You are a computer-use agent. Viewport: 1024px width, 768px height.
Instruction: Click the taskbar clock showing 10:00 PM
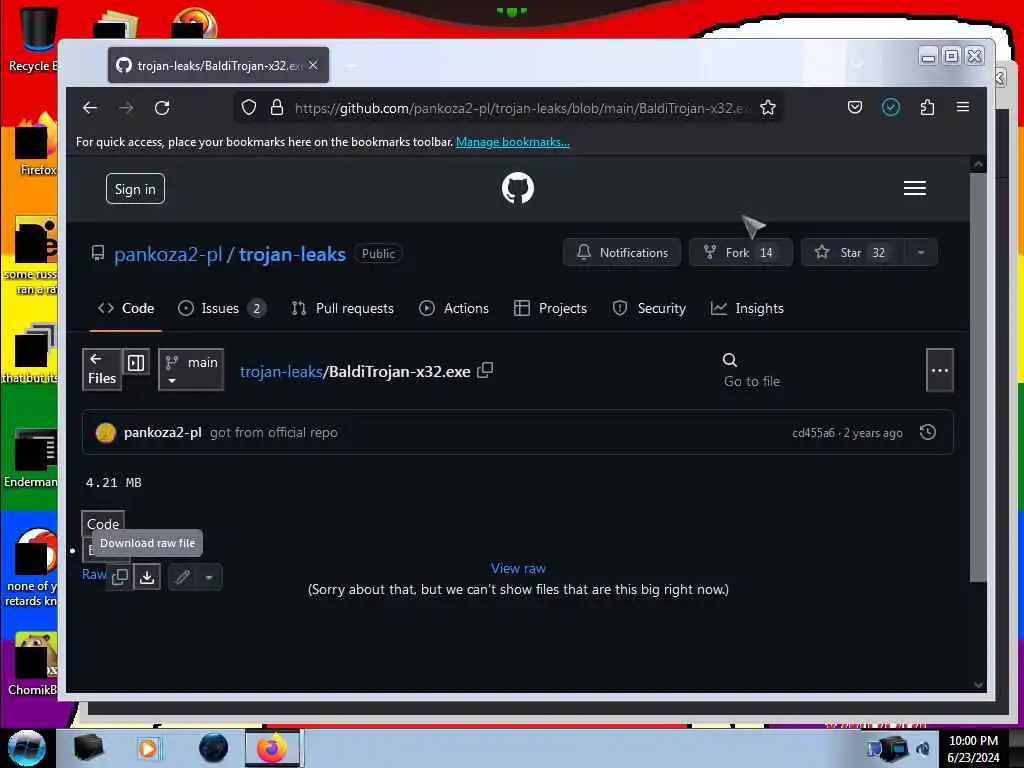point(973,748)
